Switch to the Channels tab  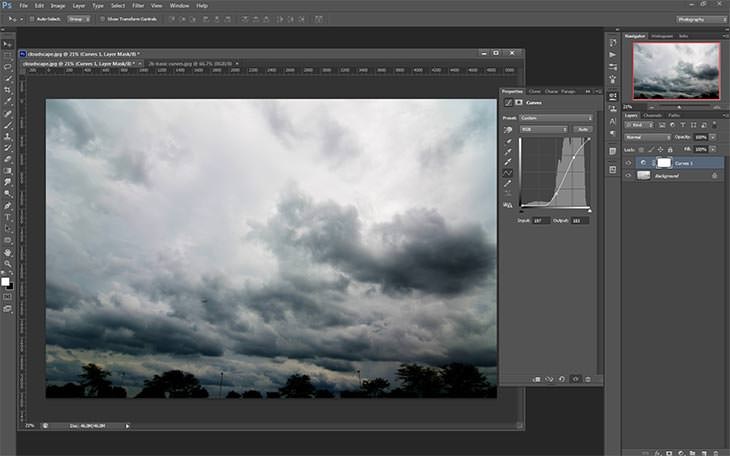pyautogui.click(x=652, y=116)
